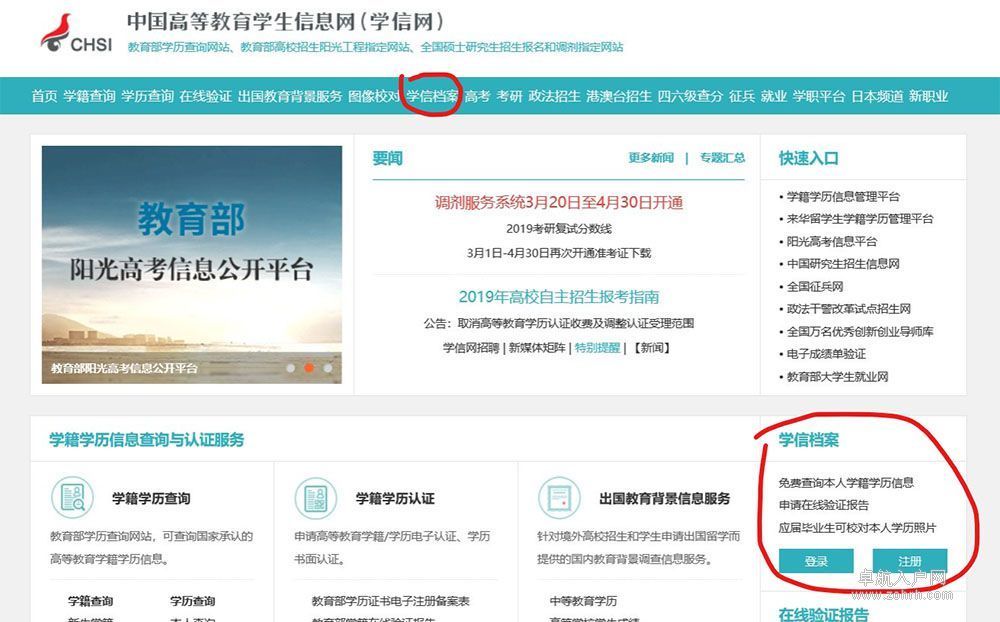This screenshot has height=622, width=1000.
Task: Open 全国万名优秀创新创业导师库 quick link
Action: 860,331
